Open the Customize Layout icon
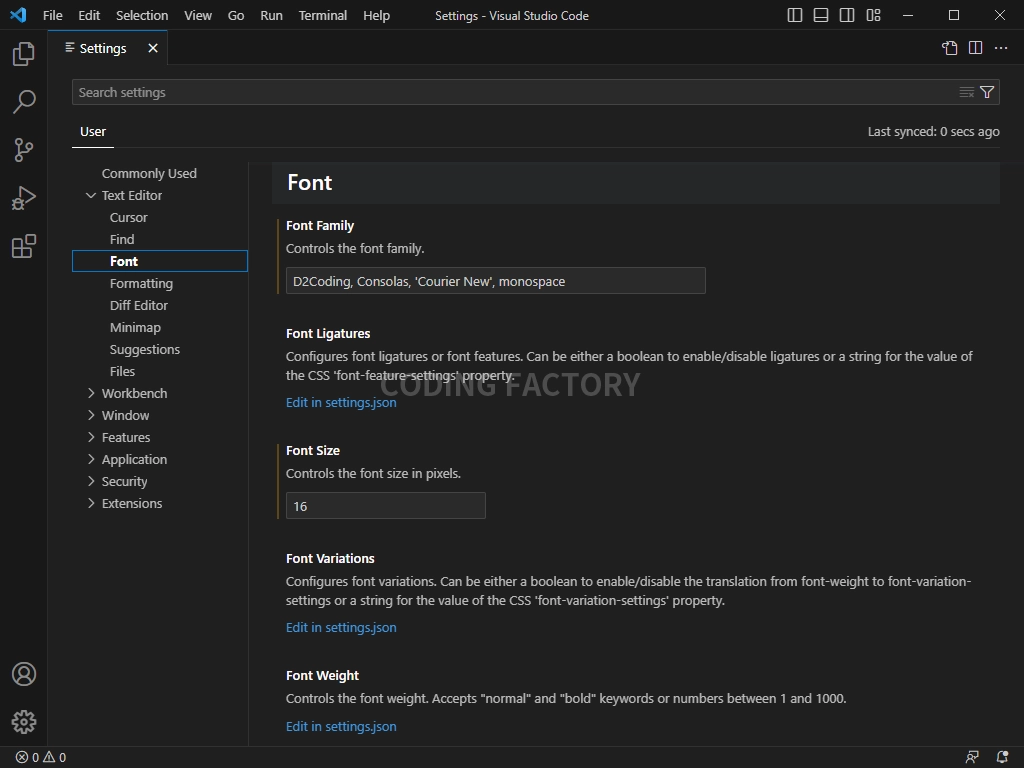Image resolution: width=1024 pixels, height=768 pixels. click(873, 15)
